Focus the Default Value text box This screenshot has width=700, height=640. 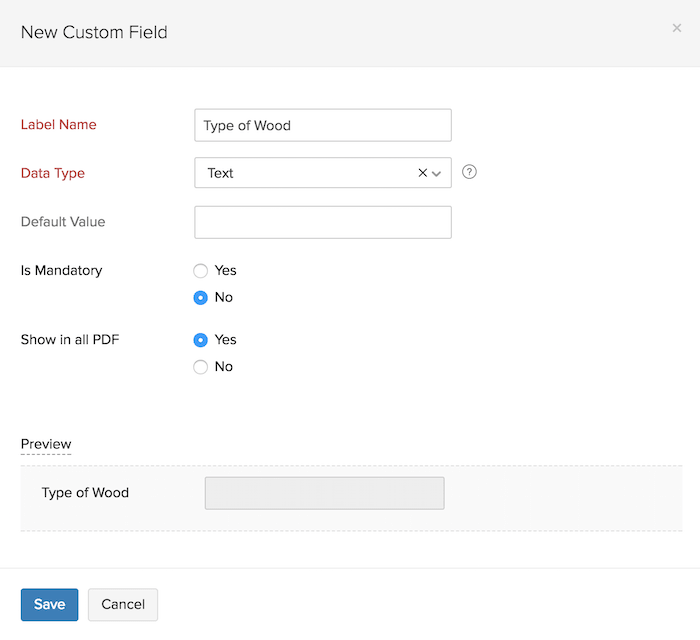[322, 222]
